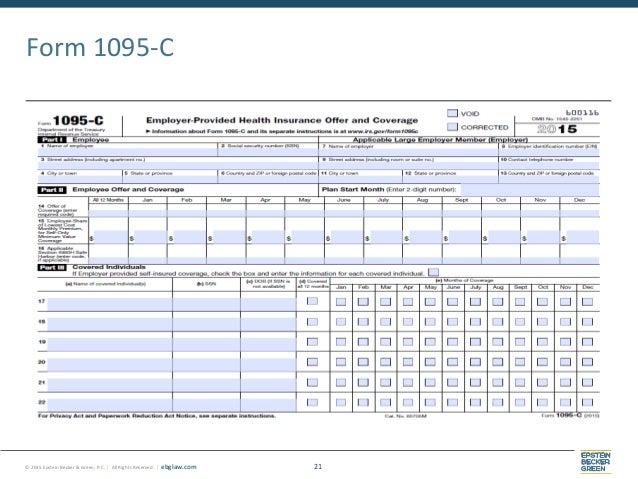
Task: Click the Employer identification number field
Action: click(549, 153)
